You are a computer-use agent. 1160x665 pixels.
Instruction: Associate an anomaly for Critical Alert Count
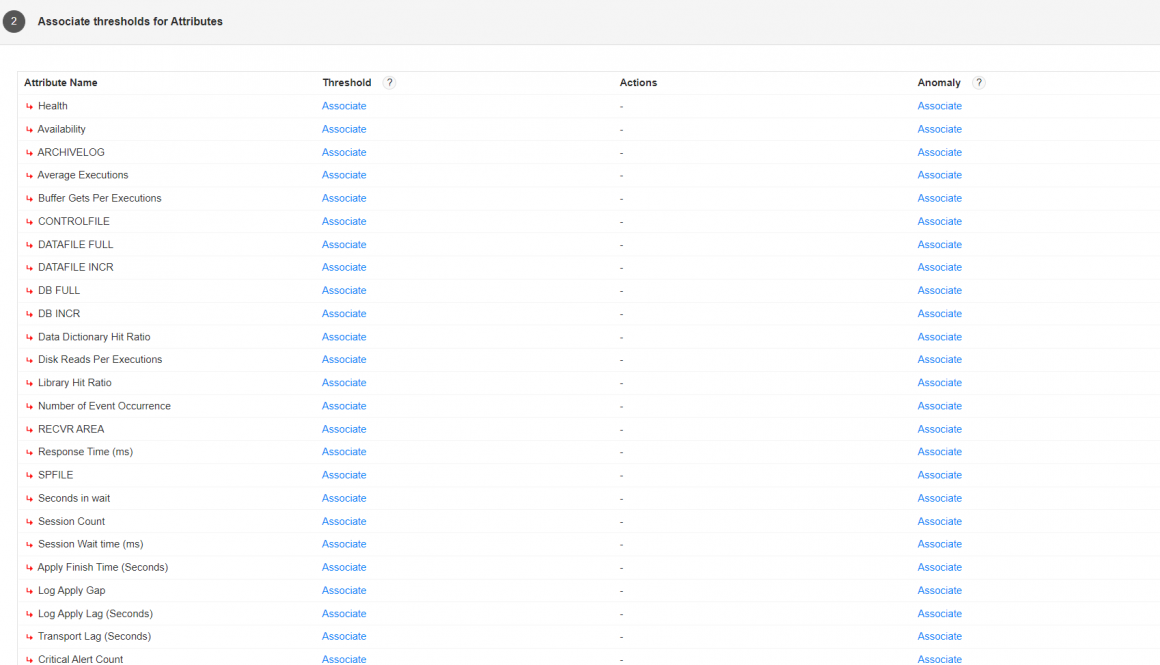(x=939, y=659)
